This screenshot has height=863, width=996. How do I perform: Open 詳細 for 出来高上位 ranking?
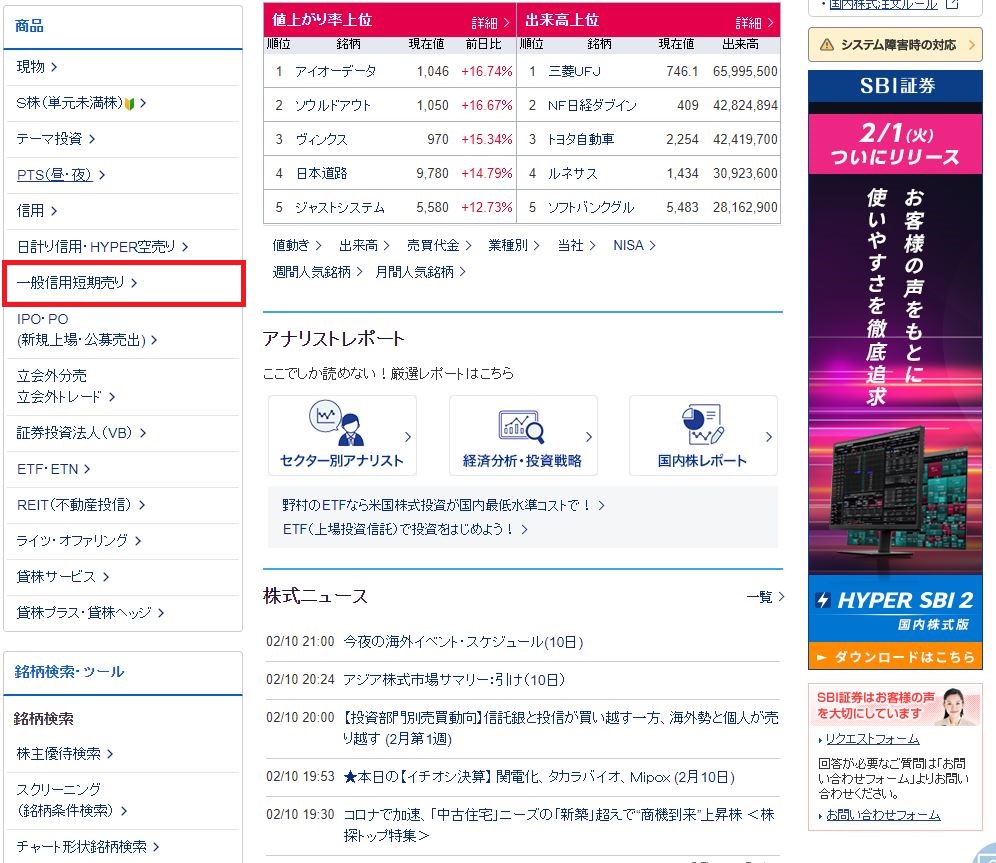click(755, 23)
